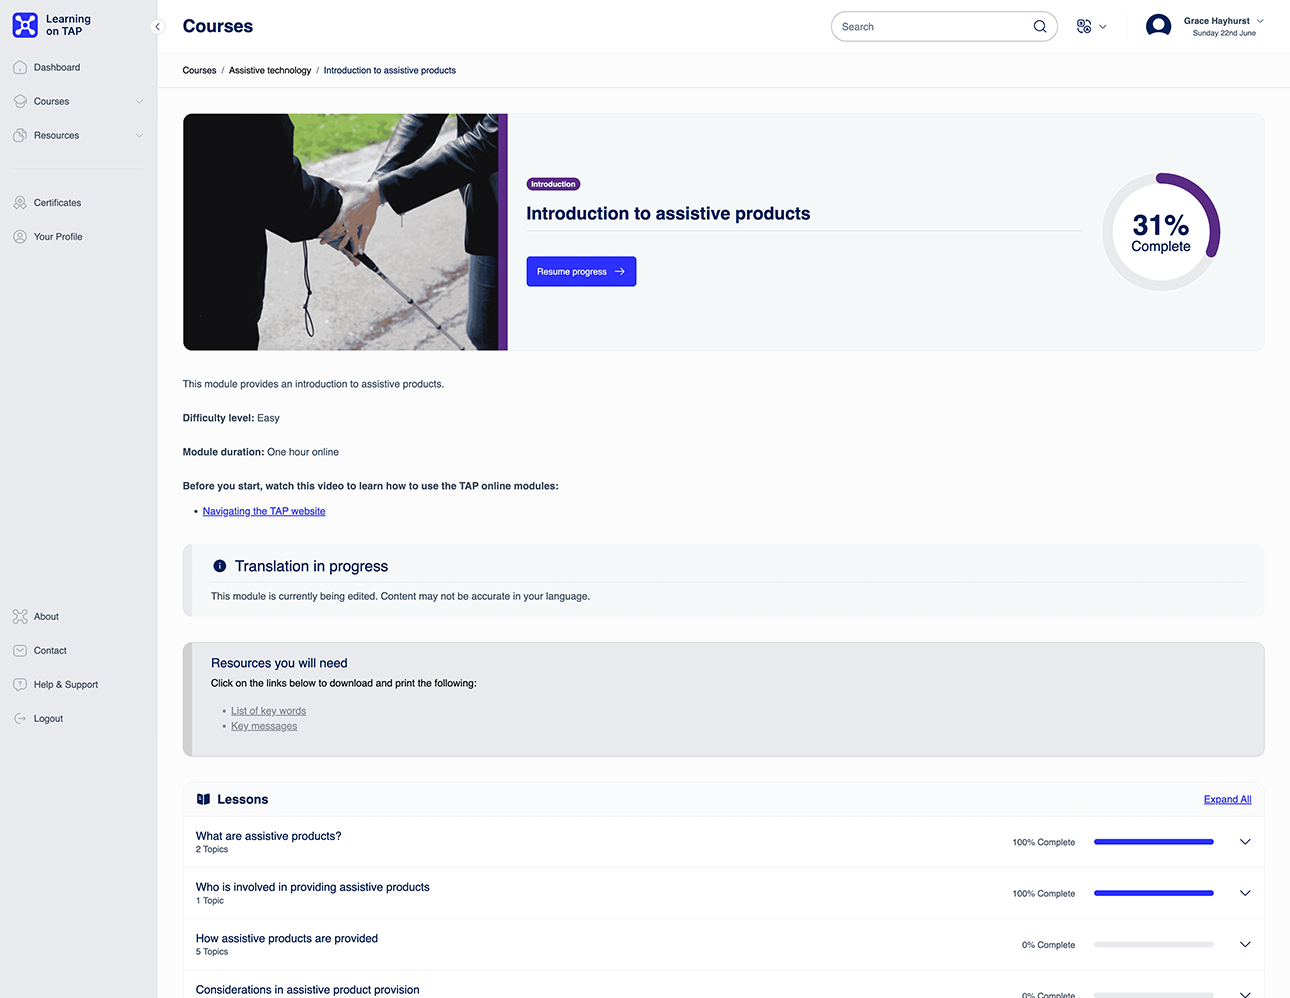Click 'How assistive products are provided' lesson title
Viewport: 1290px width, 998px height.
pyautogui.click(x=287, y=938)
